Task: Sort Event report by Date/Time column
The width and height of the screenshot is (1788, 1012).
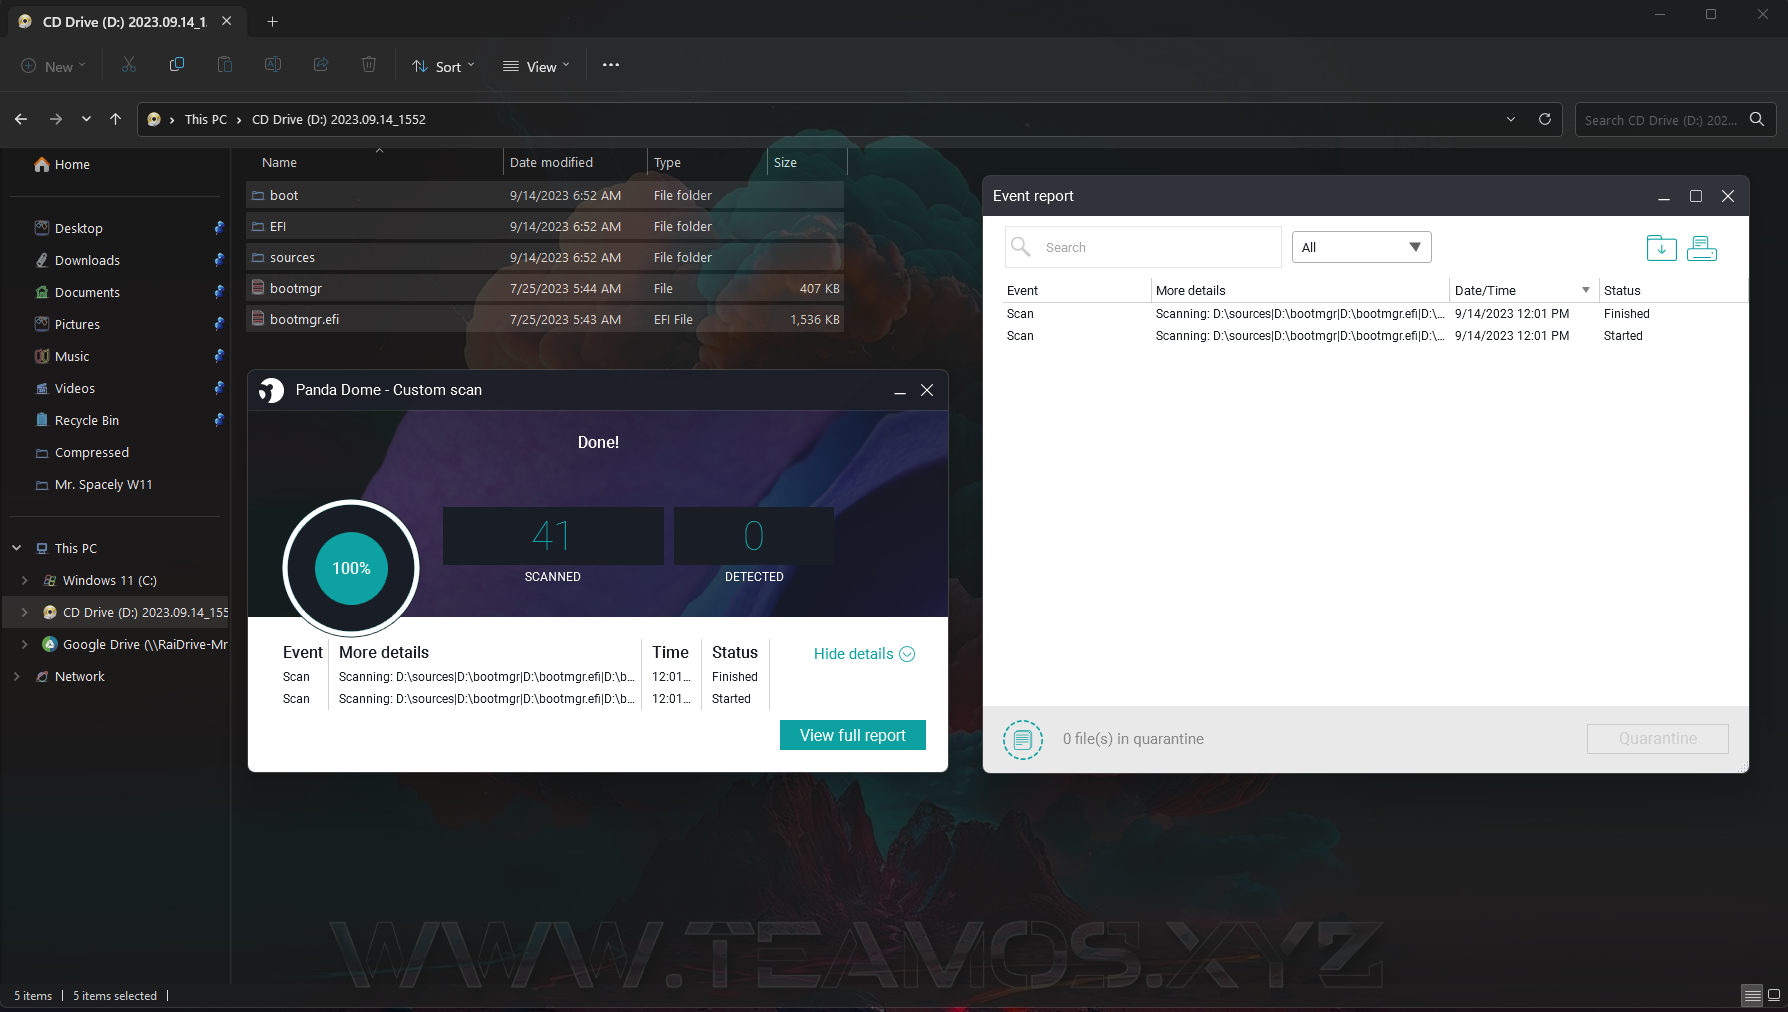Action: (1524, 290)
